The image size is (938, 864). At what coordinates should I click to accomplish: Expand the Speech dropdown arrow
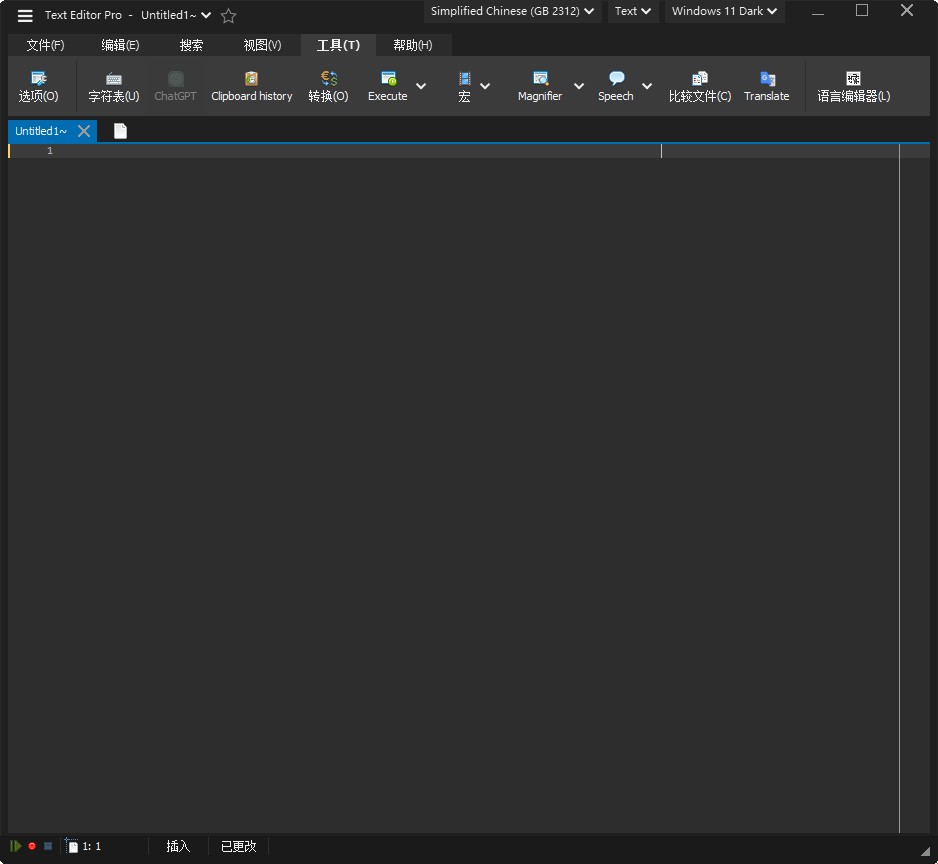point(647,86)
